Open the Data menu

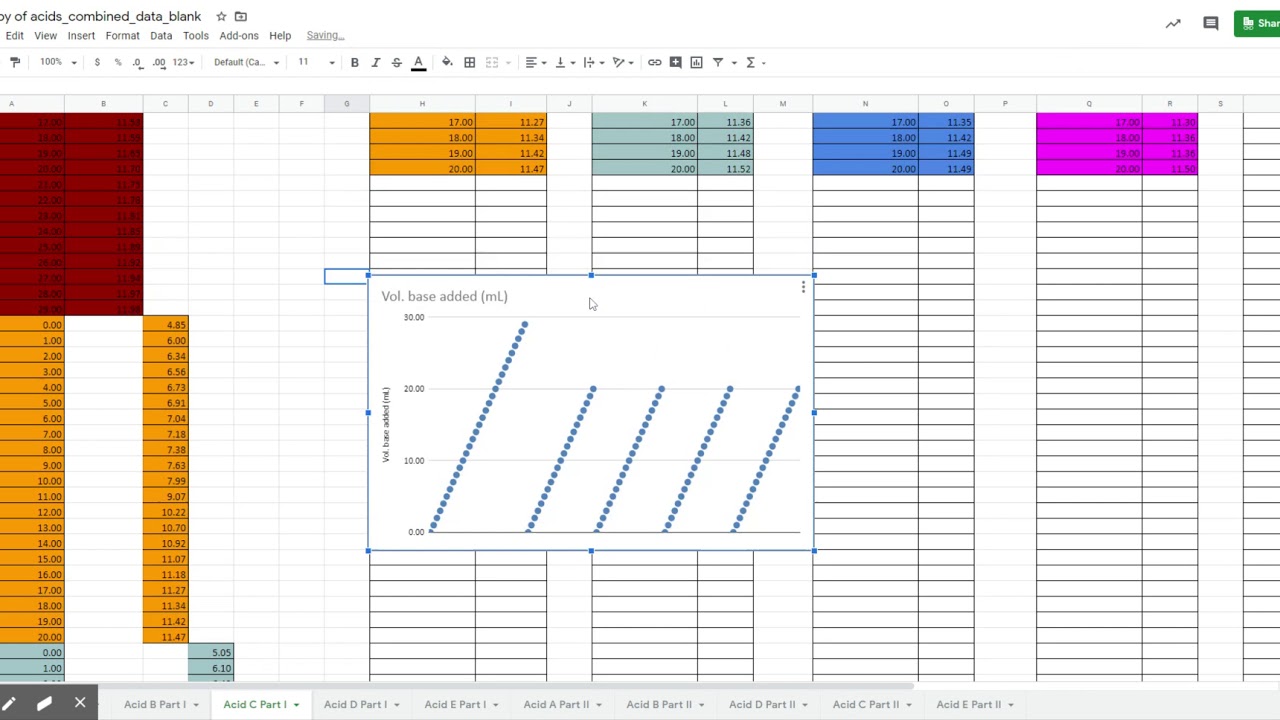click(161, 35)
